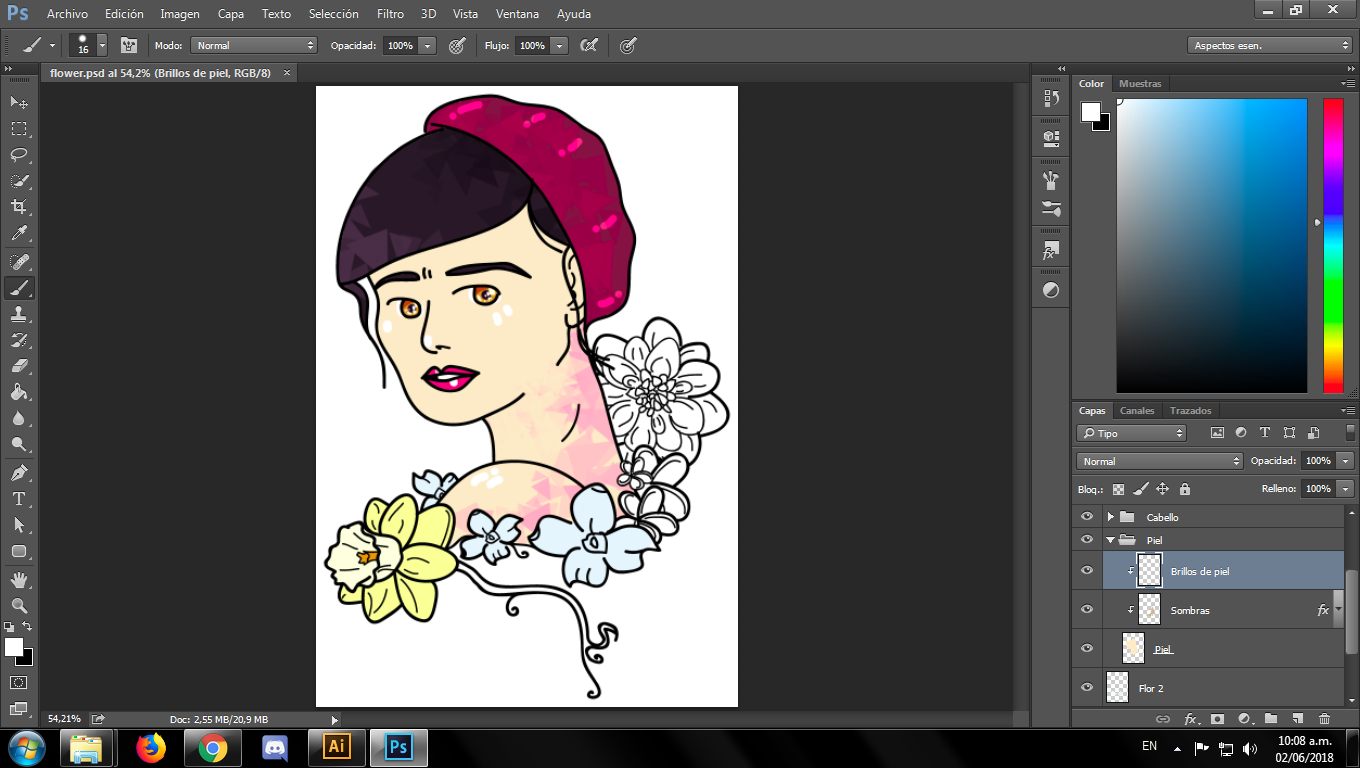Open Illustrator from the taskbar
Viewport: 1360px width, 768px height.
click(337, 747)
